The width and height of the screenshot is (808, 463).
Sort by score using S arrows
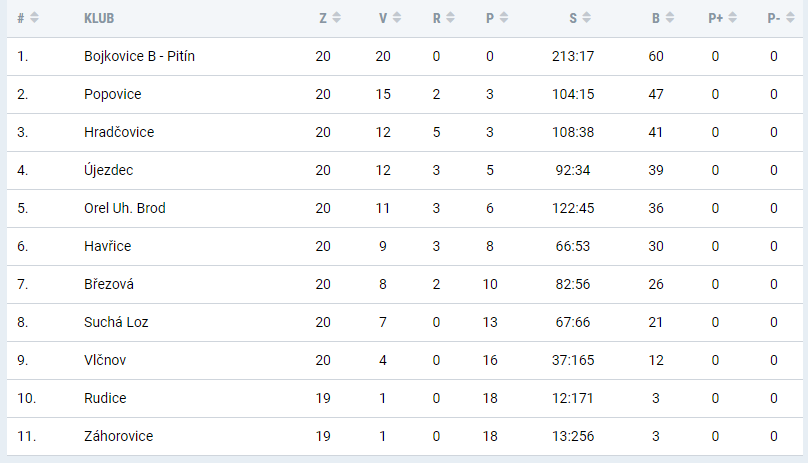(x=586, y=18)
